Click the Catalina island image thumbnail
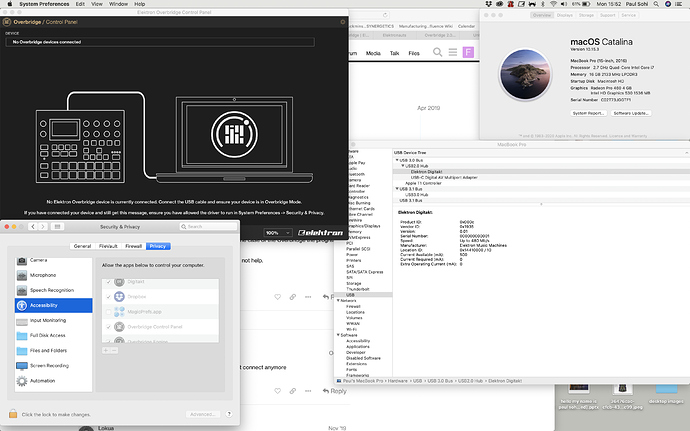Screen dimensions: 690x431 click(x=525, y=74)
